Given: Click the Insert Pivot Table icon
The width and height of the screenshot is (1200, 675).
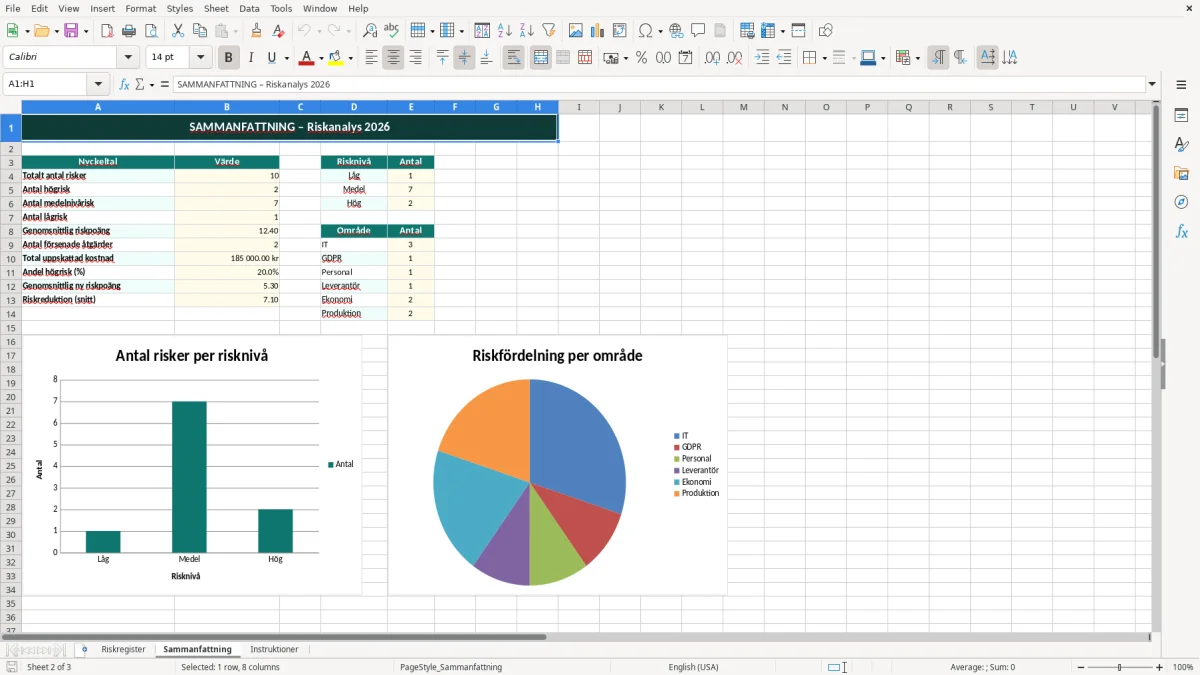Looking at the screenshot, I should 620,31.
